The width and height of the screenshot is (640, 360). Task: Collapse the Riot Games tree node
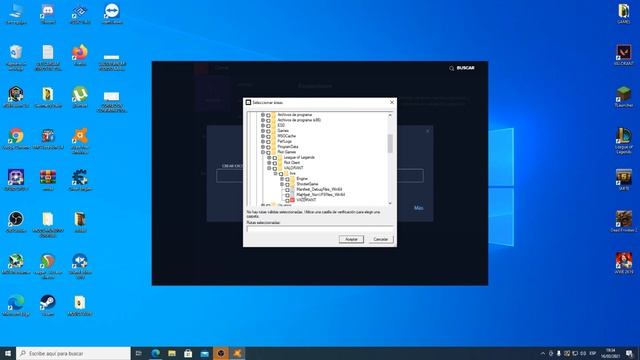(x=263, y=152)
